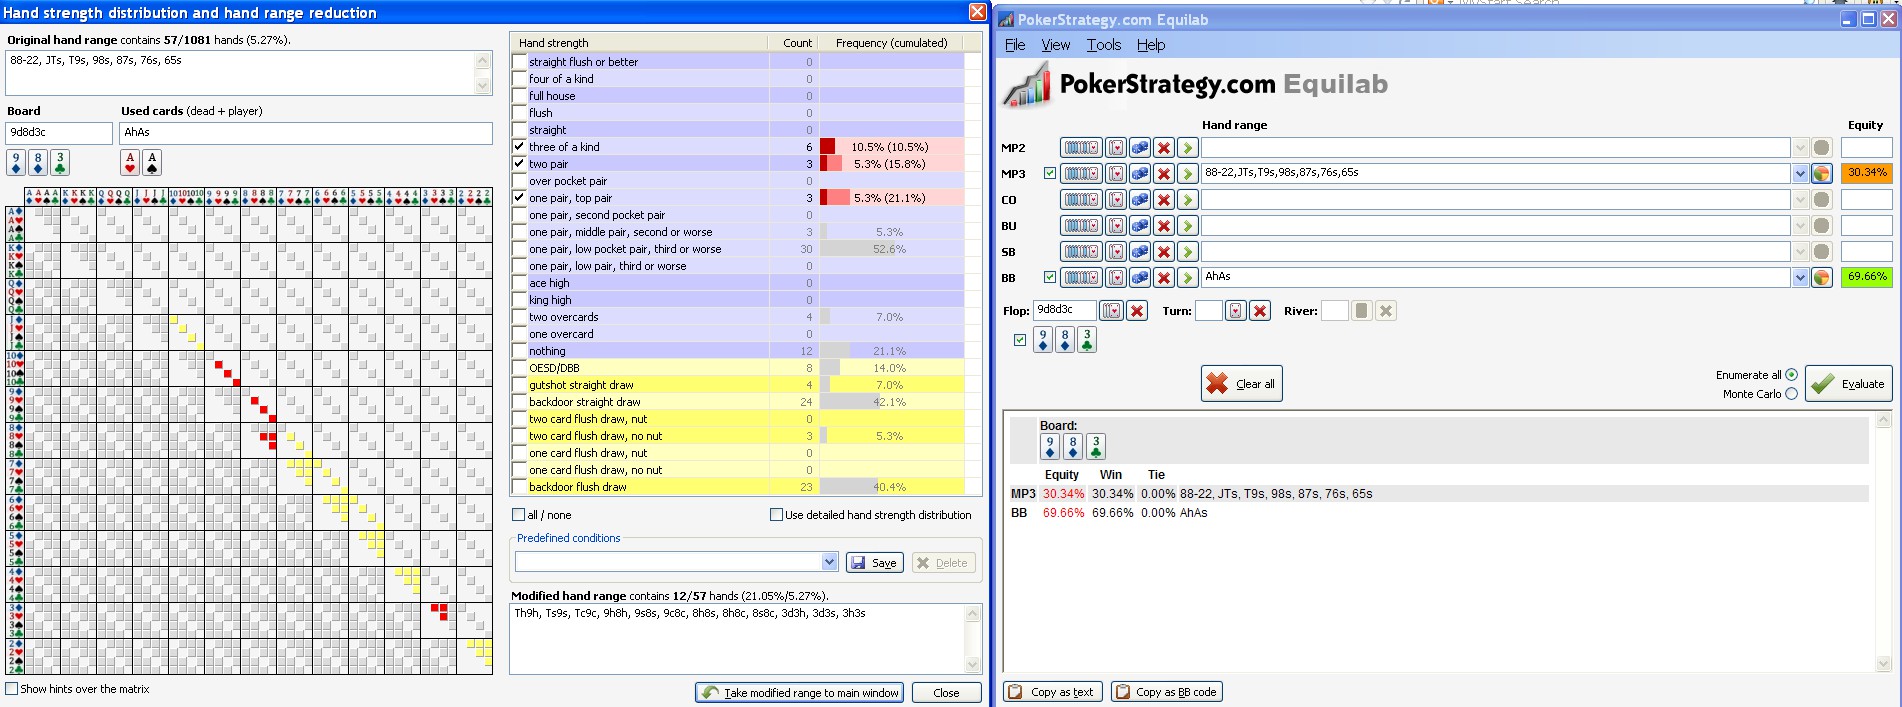Open card selector for MP3 row
Viewport: 1902px width, 707px height.
point(1116,173)
